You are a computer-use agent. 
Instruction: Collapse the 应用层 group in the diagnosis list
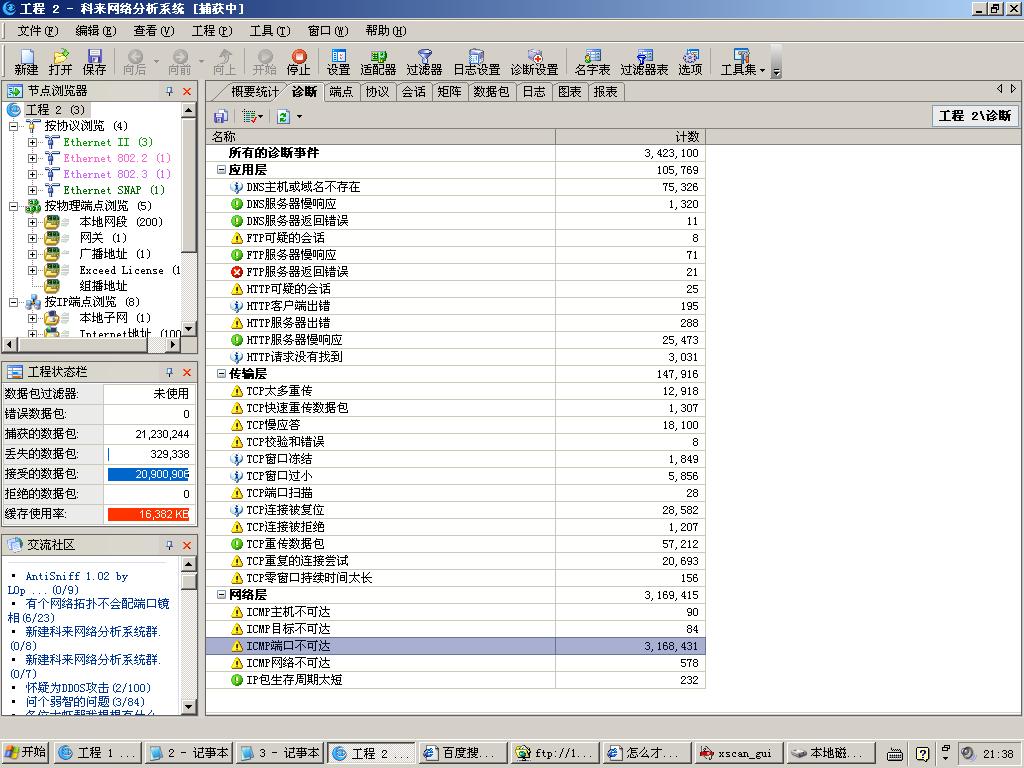[x=221, y=170]
